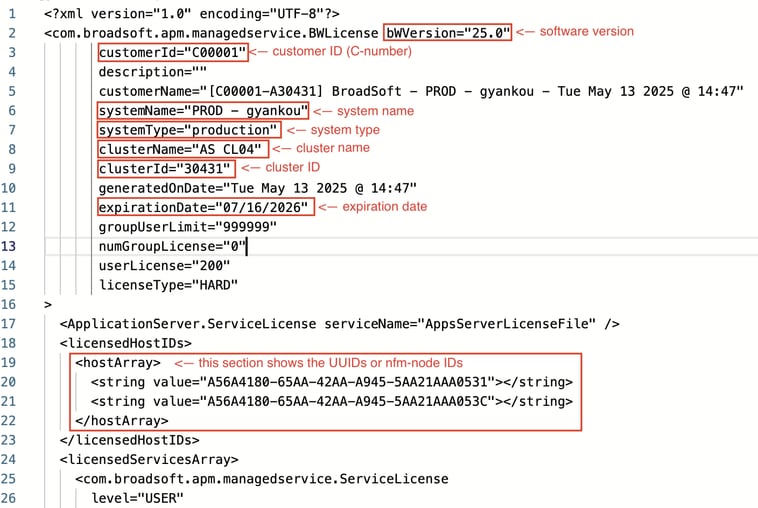This screenshot has width=758, height=508.
Task: Click line number 1 in the gutter
Action: [x=12, y=14]
